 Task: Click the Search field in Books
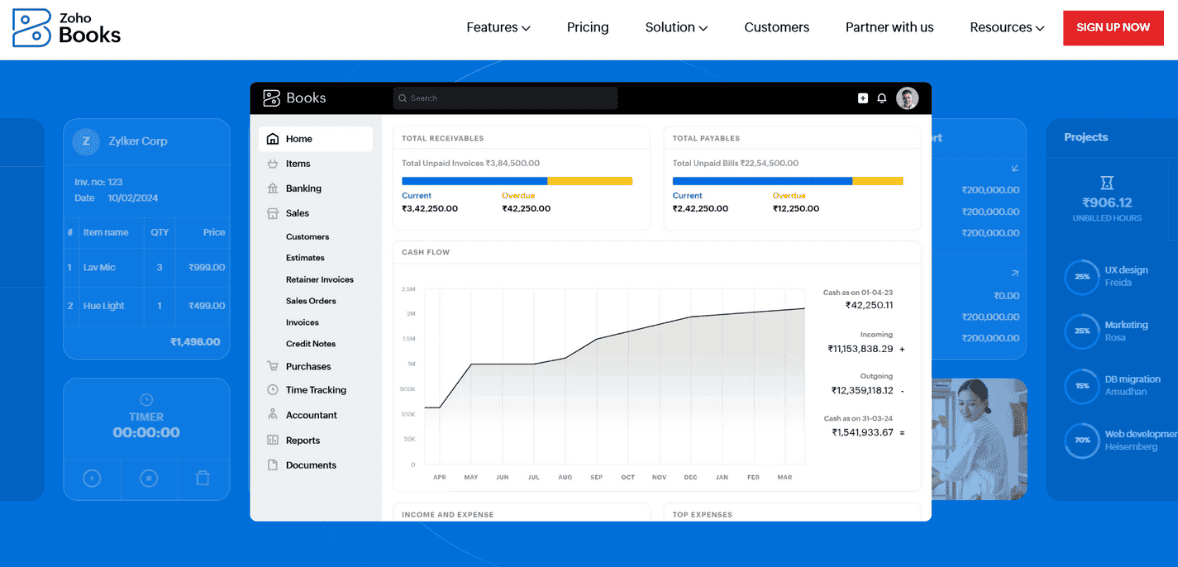pyautogui.click(x=505, y=98)
